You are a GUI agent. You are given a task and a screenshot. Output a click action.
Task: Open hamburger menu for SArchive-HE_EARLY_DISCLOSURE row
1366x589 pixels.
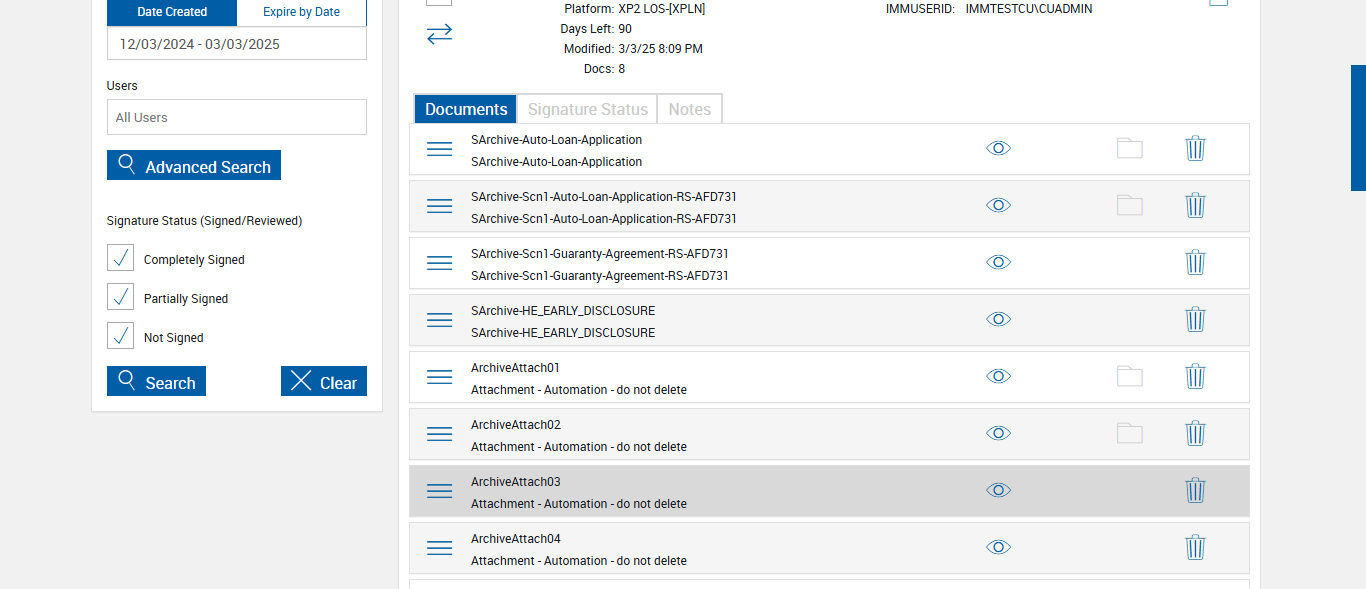coord(440,320)
